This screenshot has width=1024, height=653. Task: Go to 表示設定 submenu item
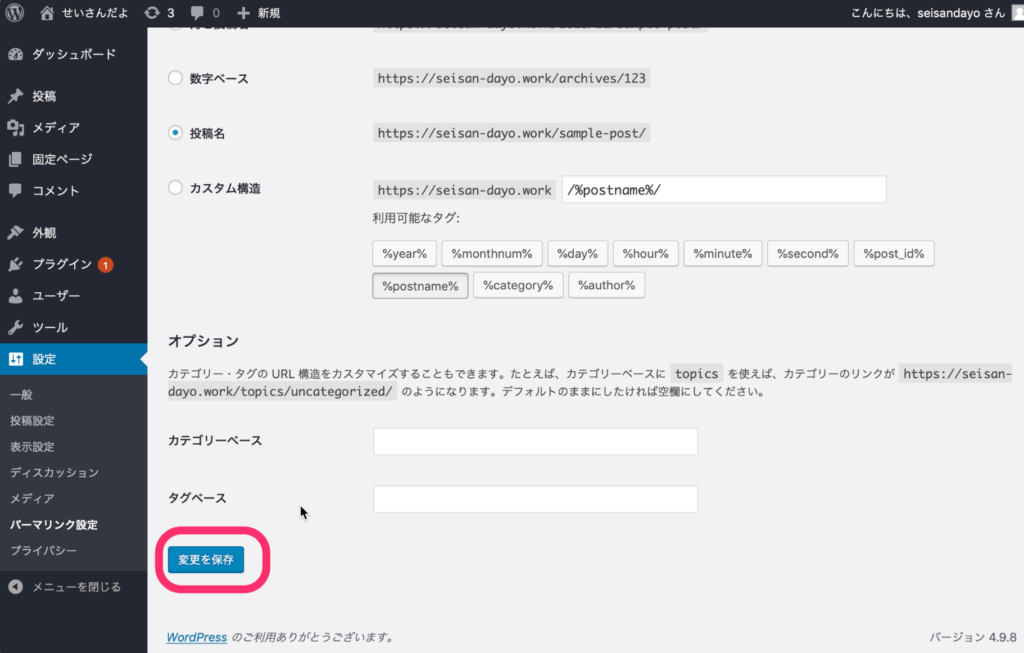(x=32, y=447)
